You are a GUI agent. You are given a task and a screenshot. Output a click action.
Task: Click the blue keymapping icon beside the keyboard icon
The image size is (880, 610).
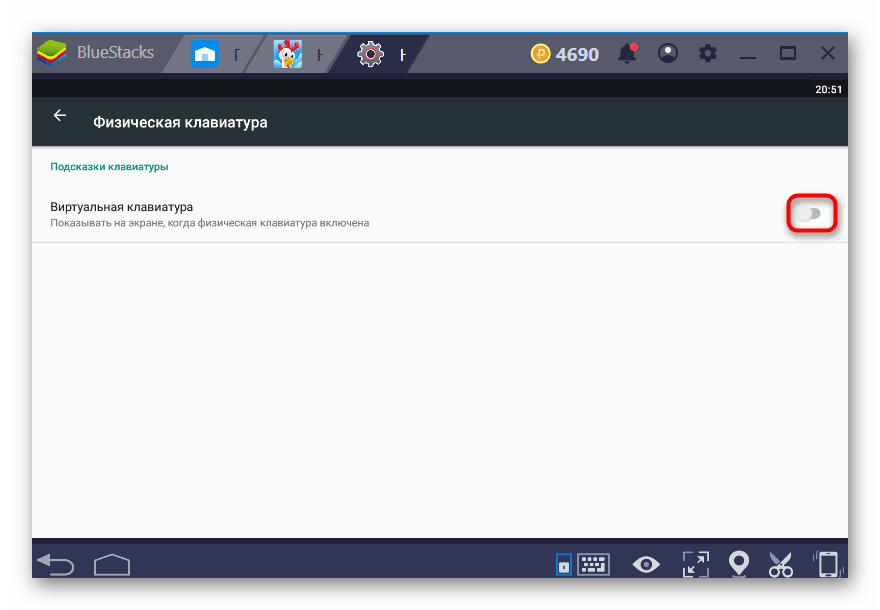pos(563,565)
